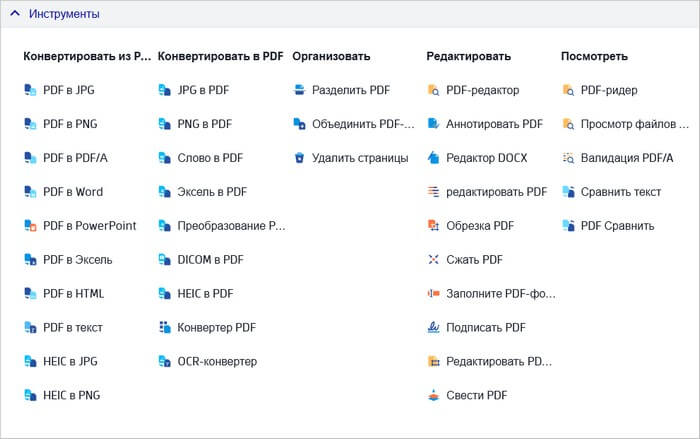Click the Заполните PDF-форму icon

click(x=433, y=294)
